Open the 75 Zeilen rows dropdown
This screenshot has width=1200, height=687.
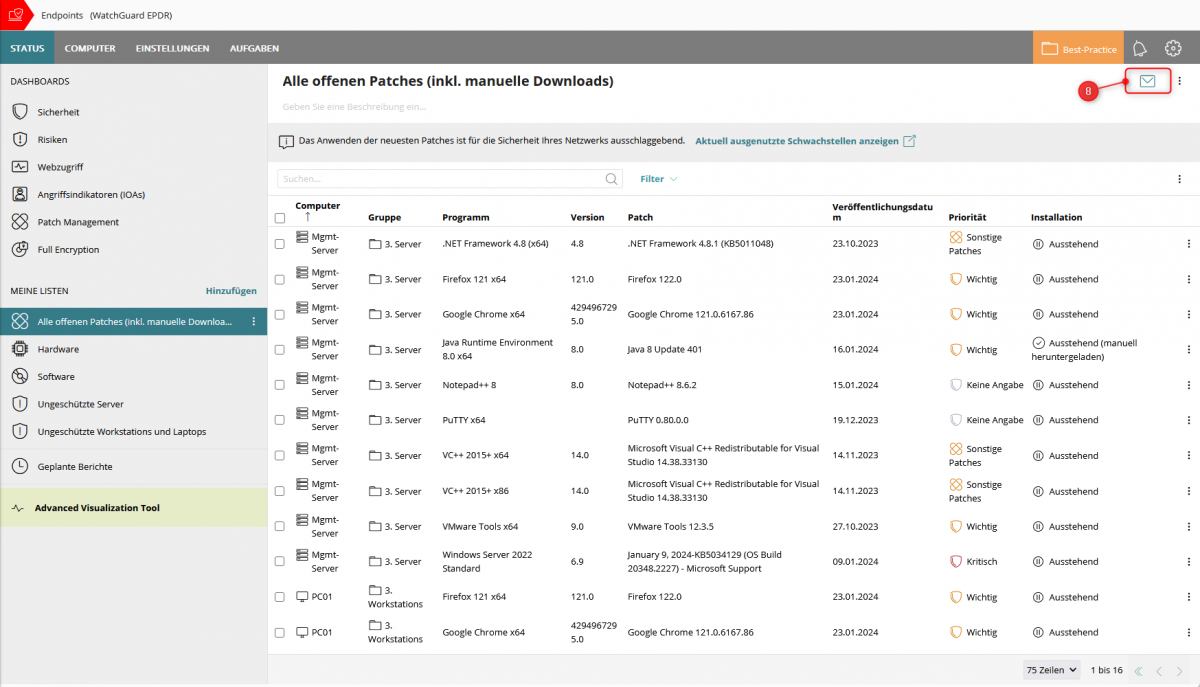coord(1050,670)
